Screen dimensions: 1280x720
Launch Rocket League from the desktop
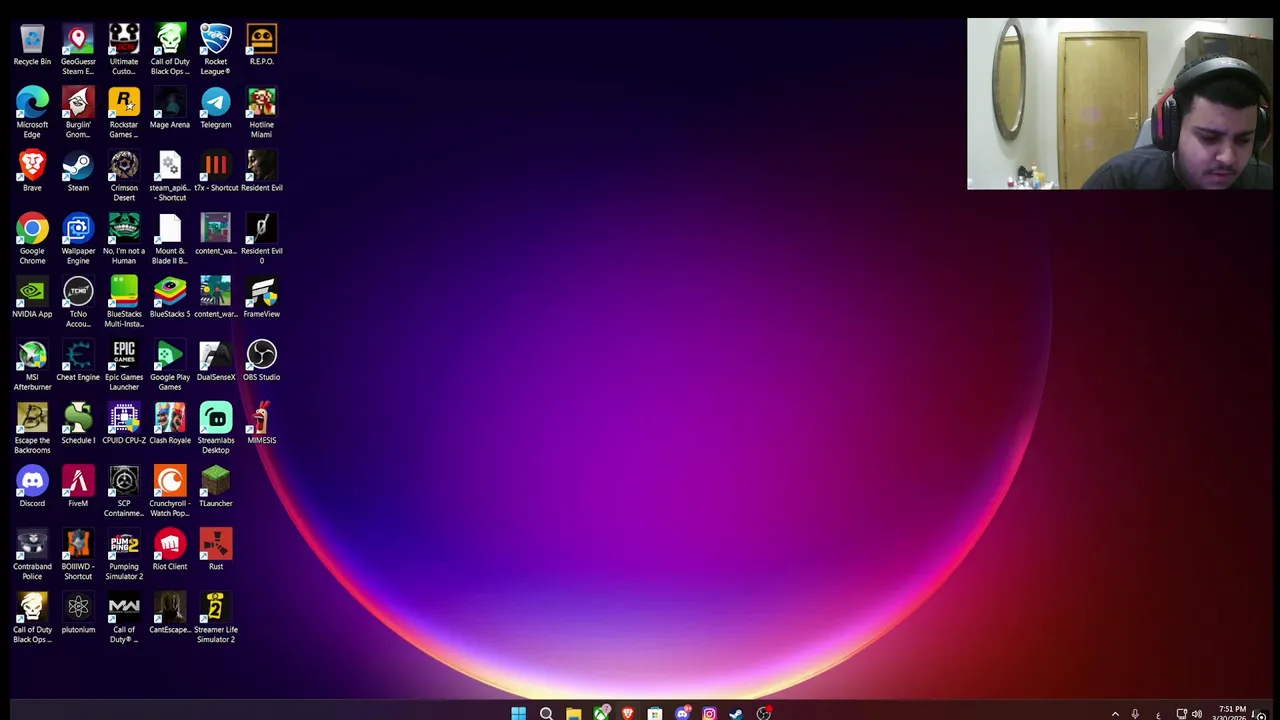216,50
